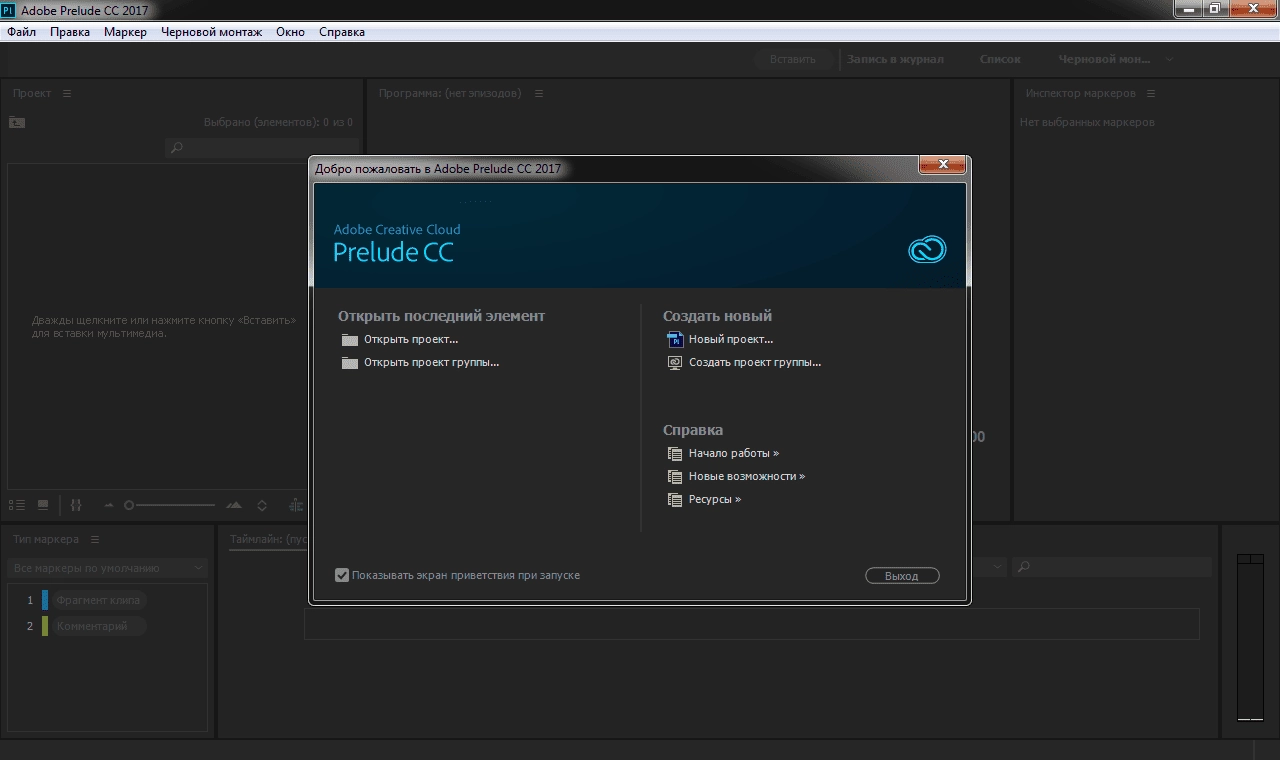This screenshot has width=1280, height=760.
Task: Click Новый проект... link
Action: 731,340
